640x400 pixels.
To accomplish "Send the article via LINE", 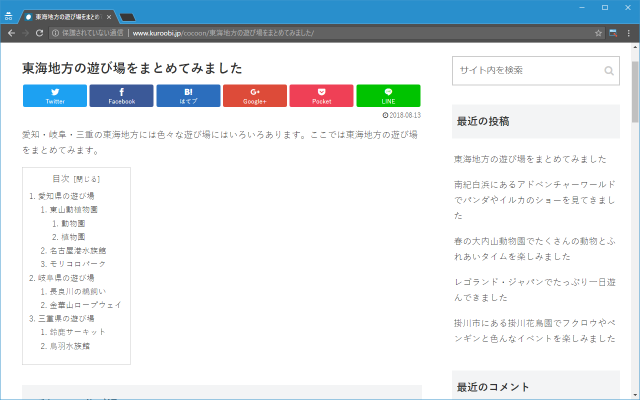I will [388, 96].
